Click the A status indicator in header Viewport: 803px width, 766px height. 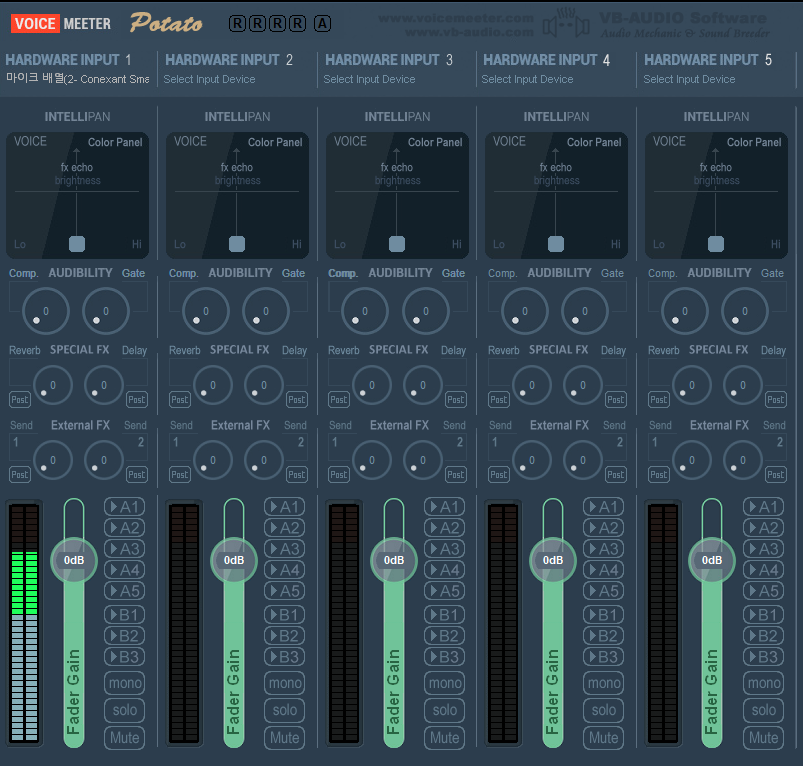pos(322,24)
